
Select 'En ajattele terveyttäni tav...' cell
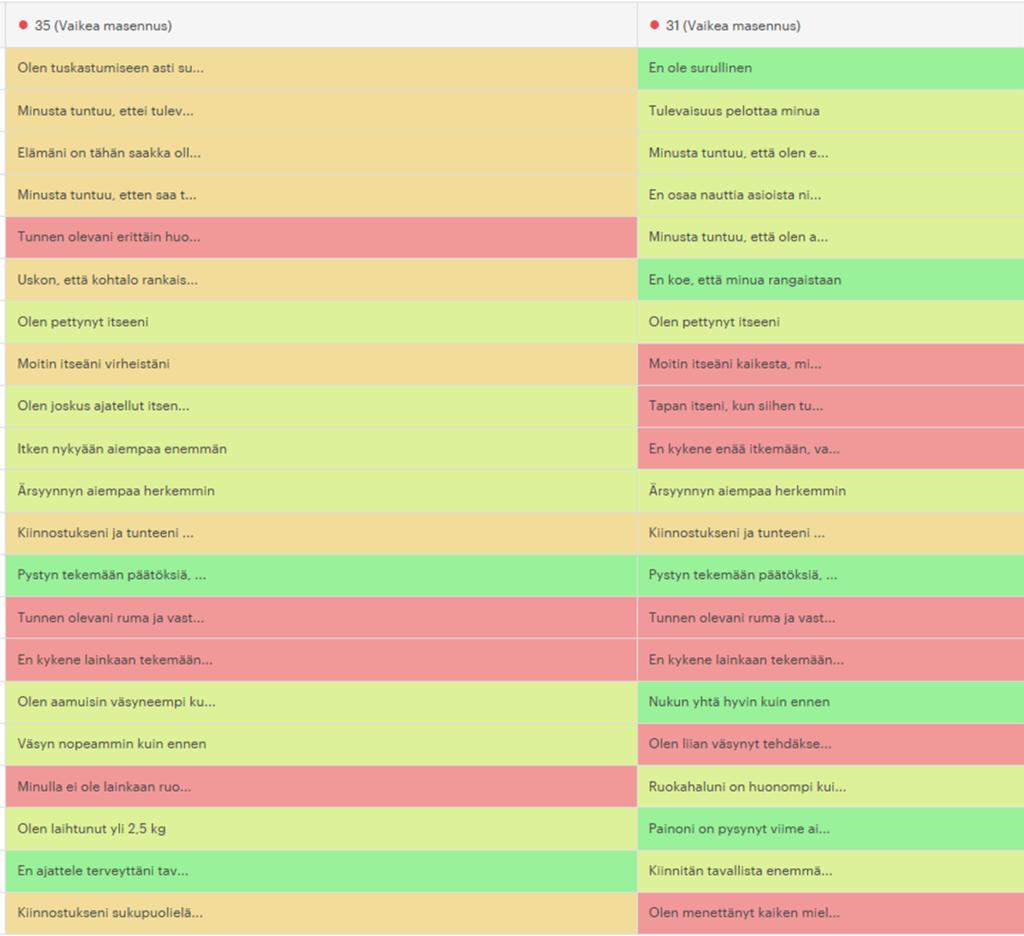pyautogui.click(x=321, y=871)
